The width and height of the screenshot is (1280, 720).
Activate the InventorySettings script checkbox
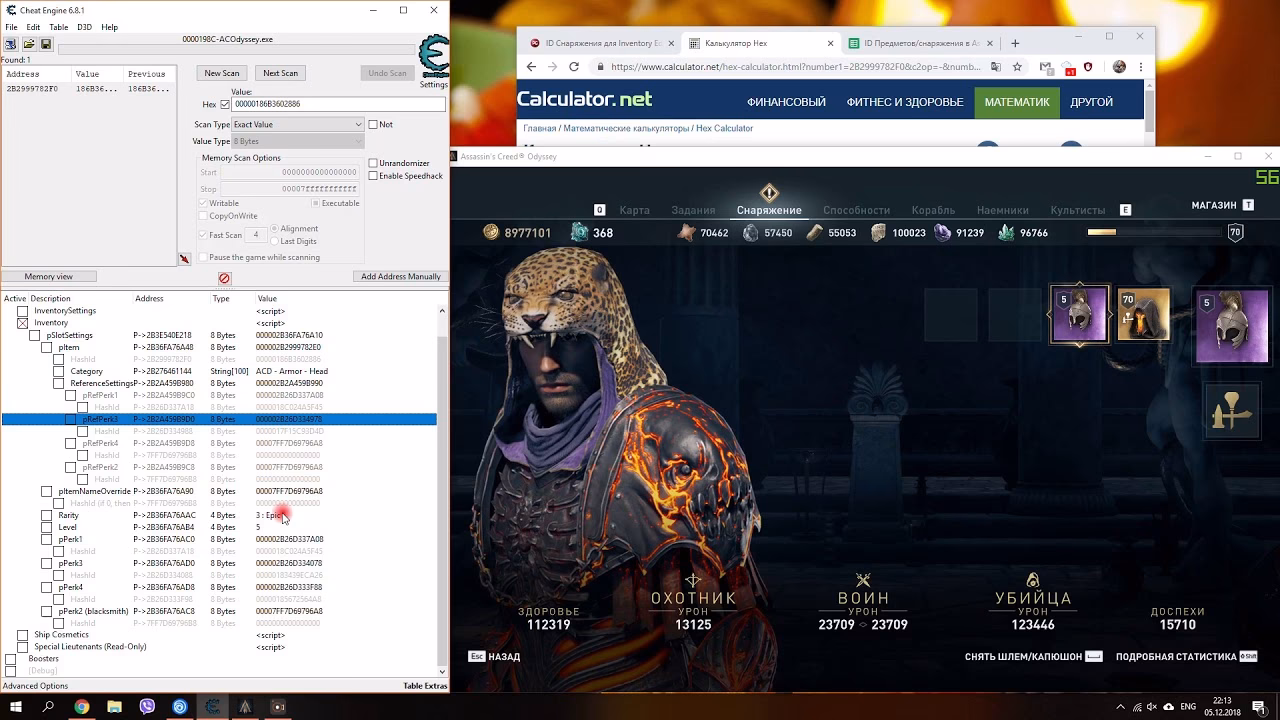pos(22,311)
